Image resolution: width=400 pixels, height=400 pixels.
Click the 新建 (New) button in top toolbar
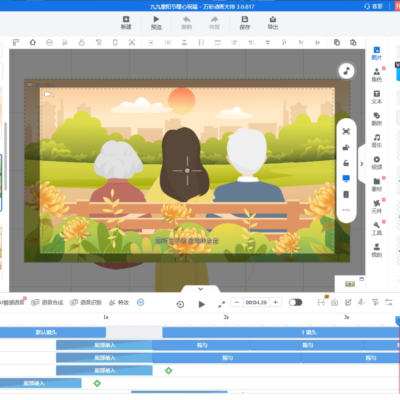point(126,22)
